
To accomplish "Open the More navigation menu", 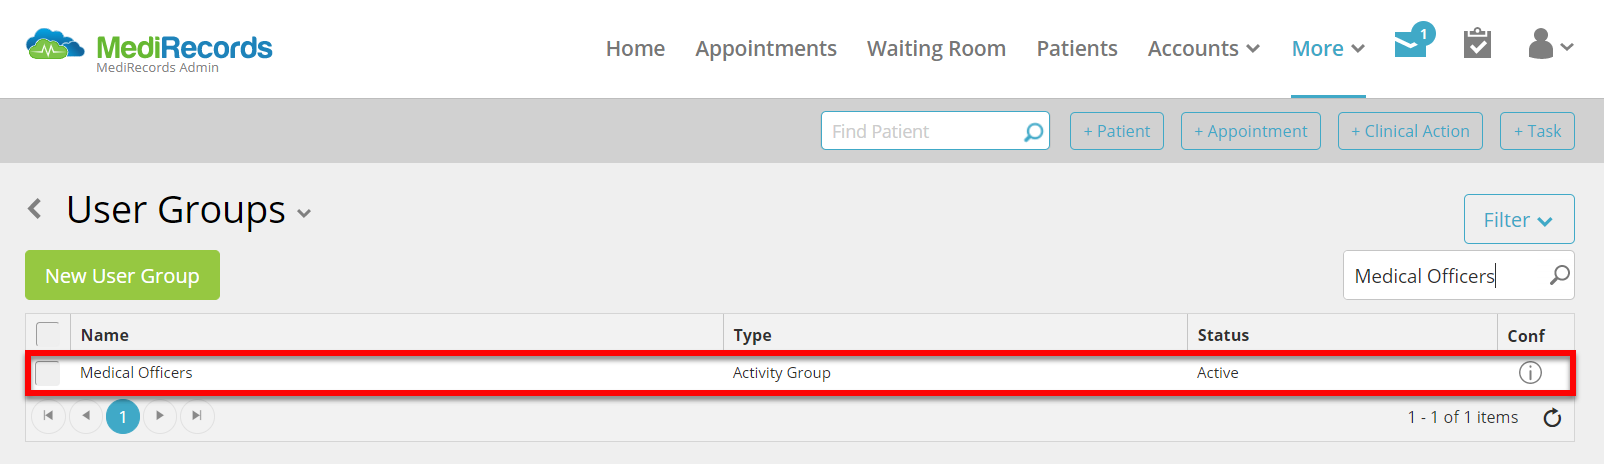I will 1328,48.
